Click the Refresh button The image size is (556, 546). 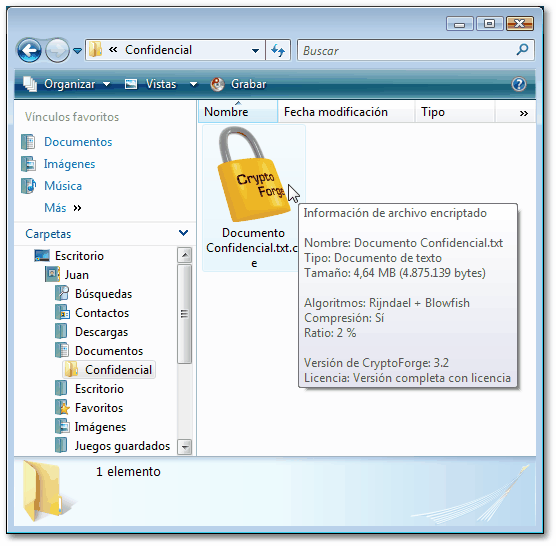(x=278, y=50)
